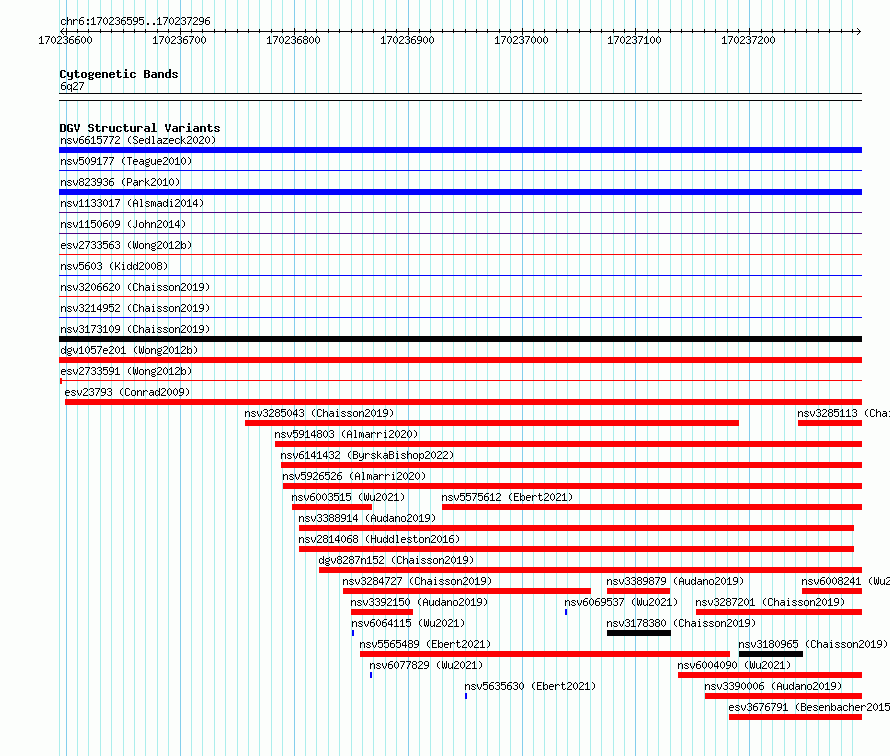Screen dimensions: 890x756
Task: Open esv3676791 (Besenbacher2015) variant
Action: (x=809, y=707)
